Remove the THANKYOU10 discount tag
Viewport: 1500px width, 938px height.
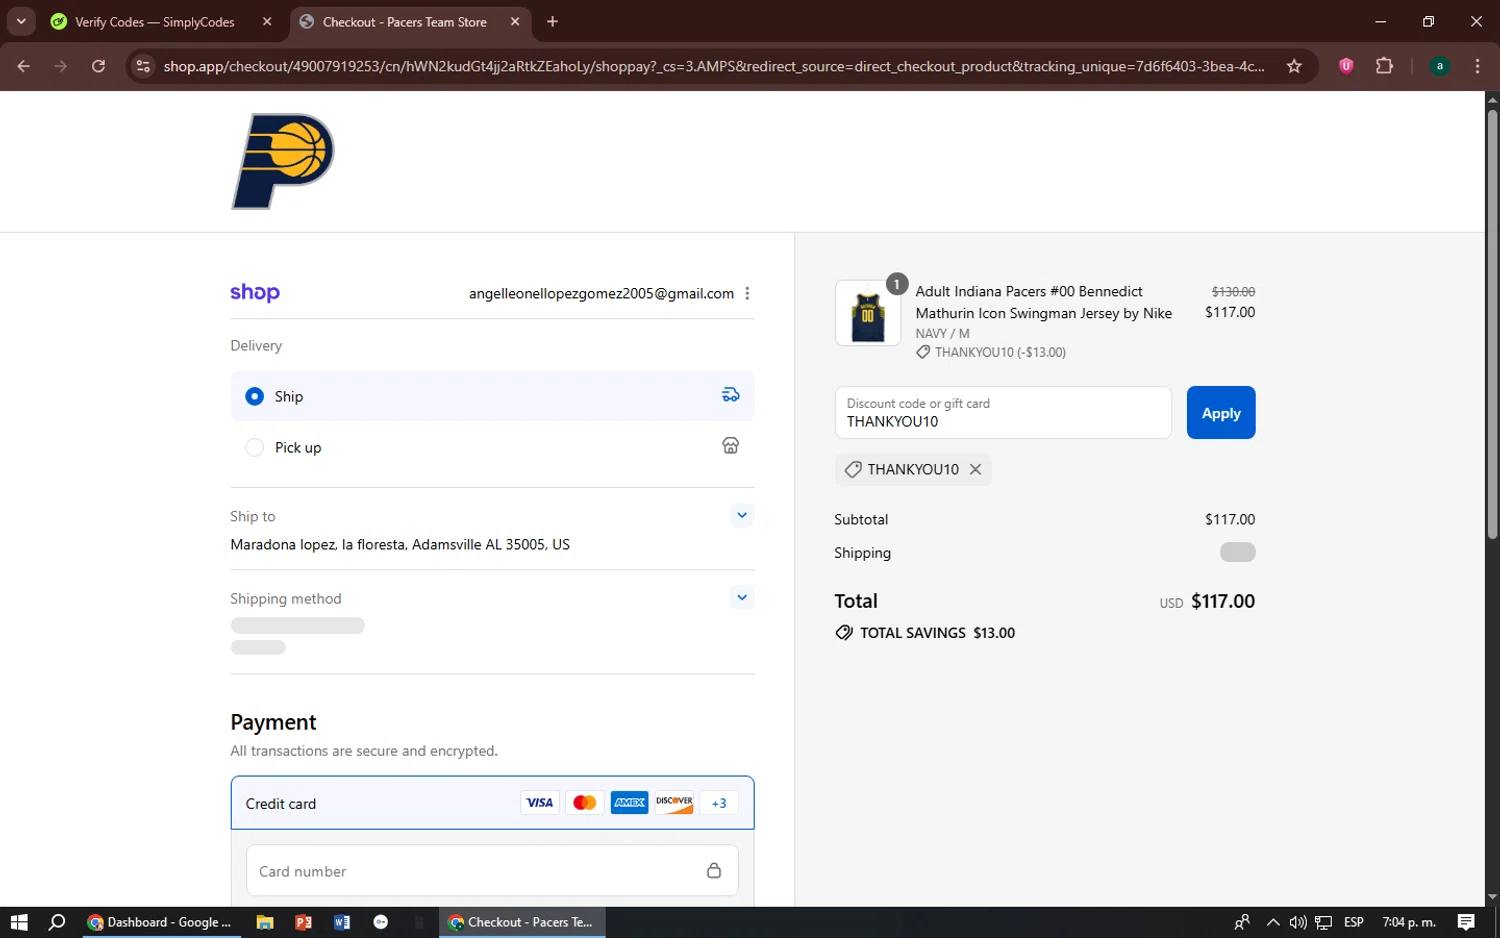click(x=975, y=469)
